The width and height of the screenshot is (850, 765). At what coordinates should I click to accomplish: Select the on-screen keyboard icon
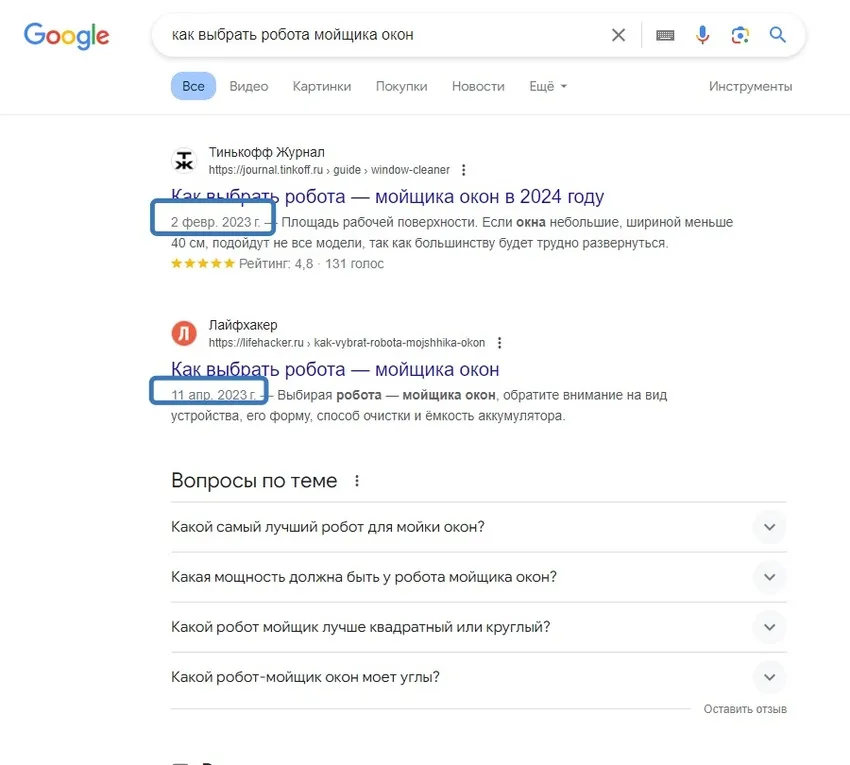tap(663, 35)
